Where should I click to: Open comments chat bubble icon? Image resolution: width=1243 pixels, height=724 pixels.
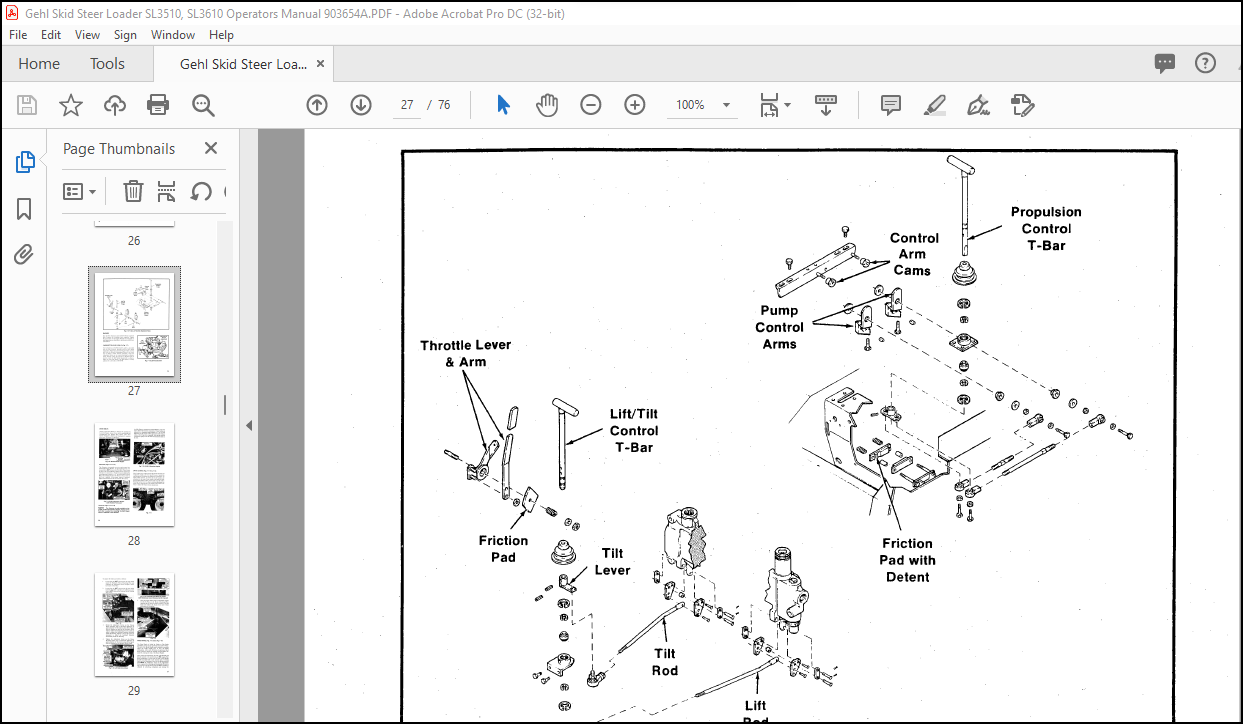(x=1165, y=63)
